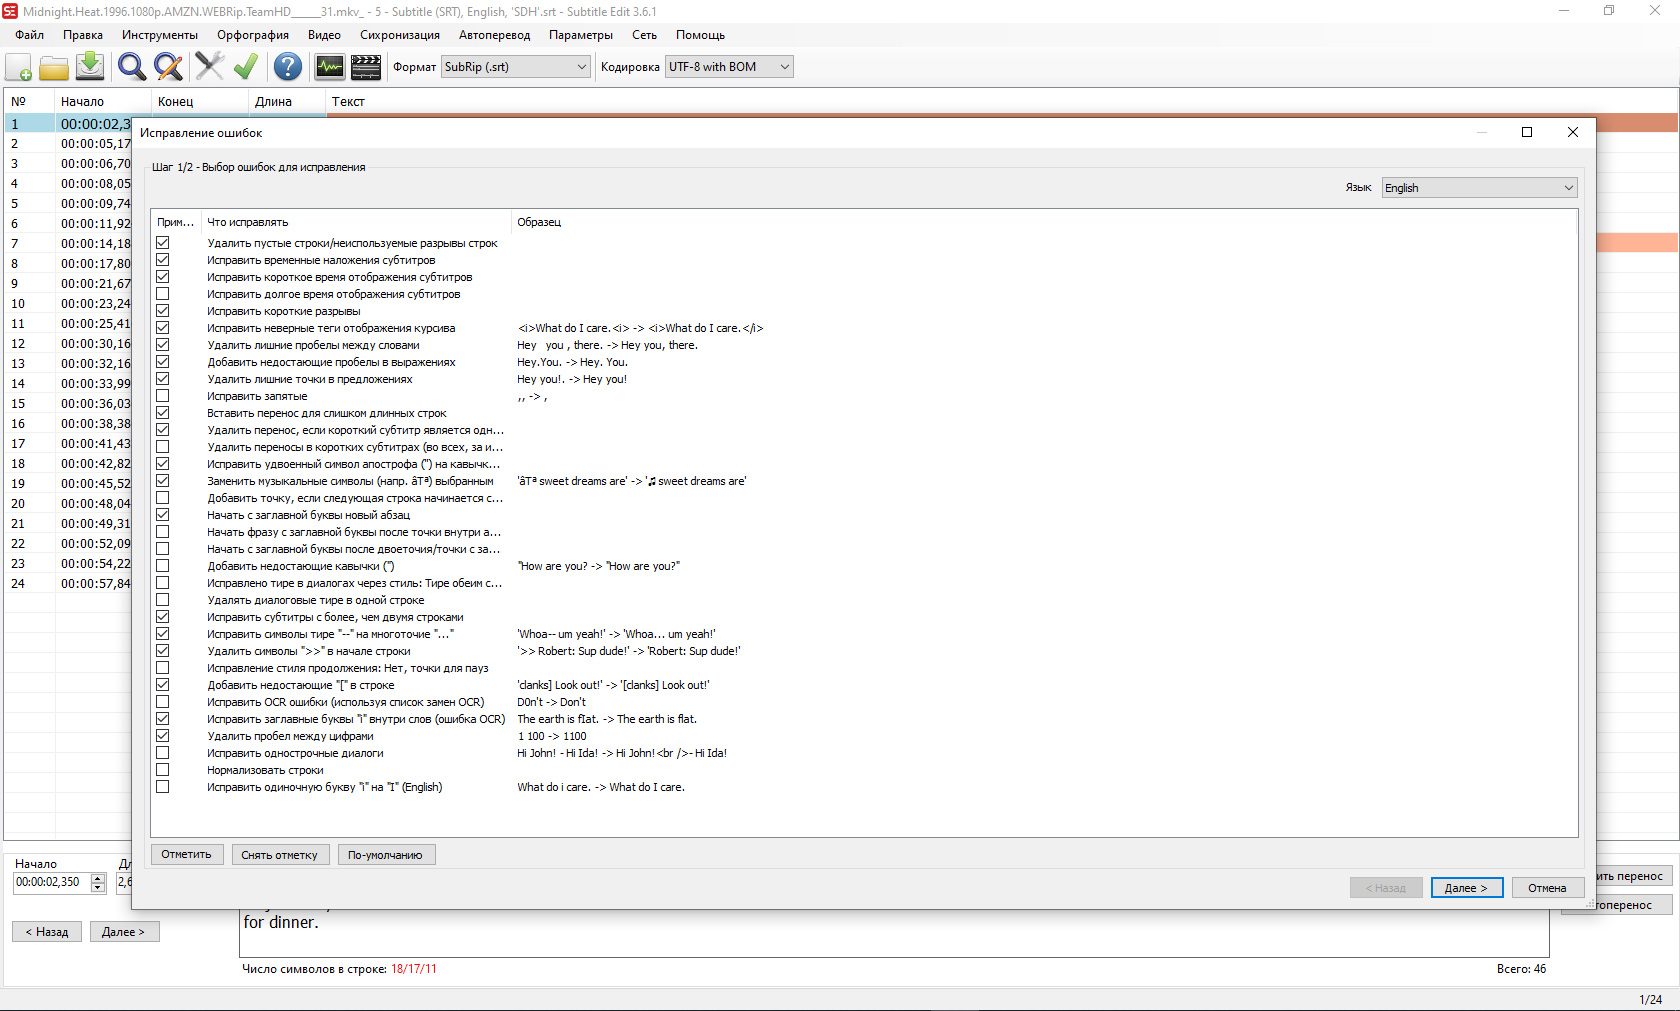Uncheck 'Удалить пробел между цифрами' option
The width and height of the screenshot is (1680, 1011).
click(x=163, y=736)
